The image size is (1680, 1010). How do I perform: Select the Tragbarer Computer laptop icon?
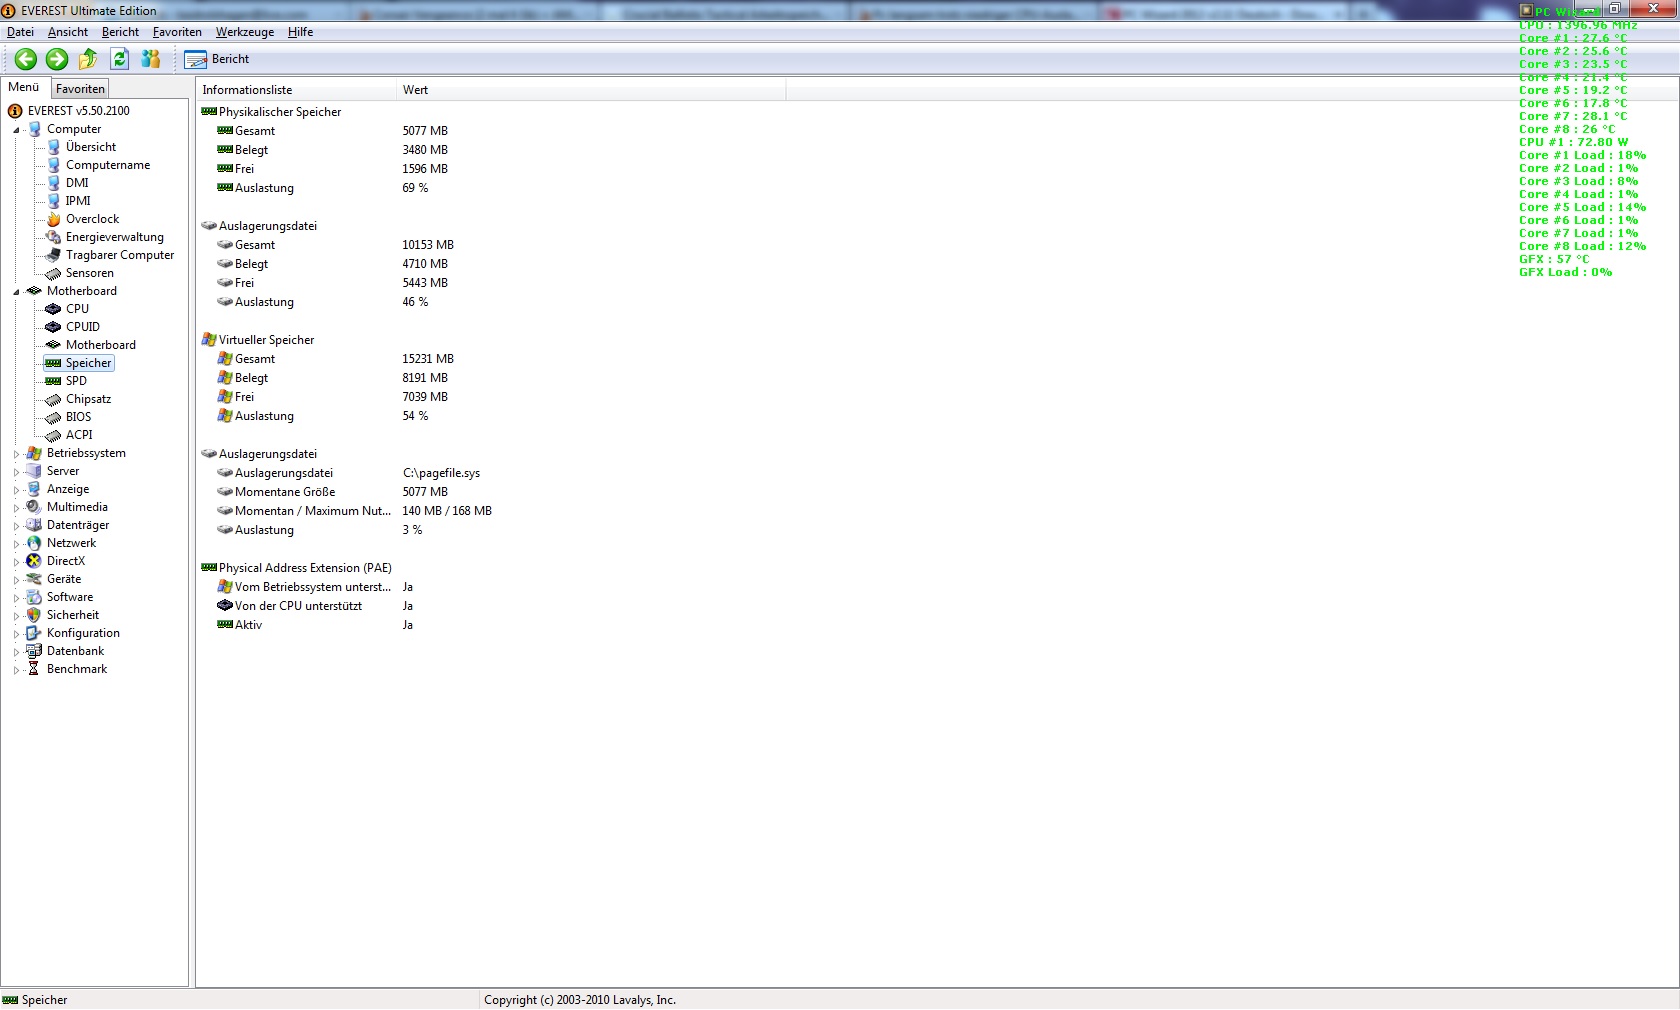point(54,255)
